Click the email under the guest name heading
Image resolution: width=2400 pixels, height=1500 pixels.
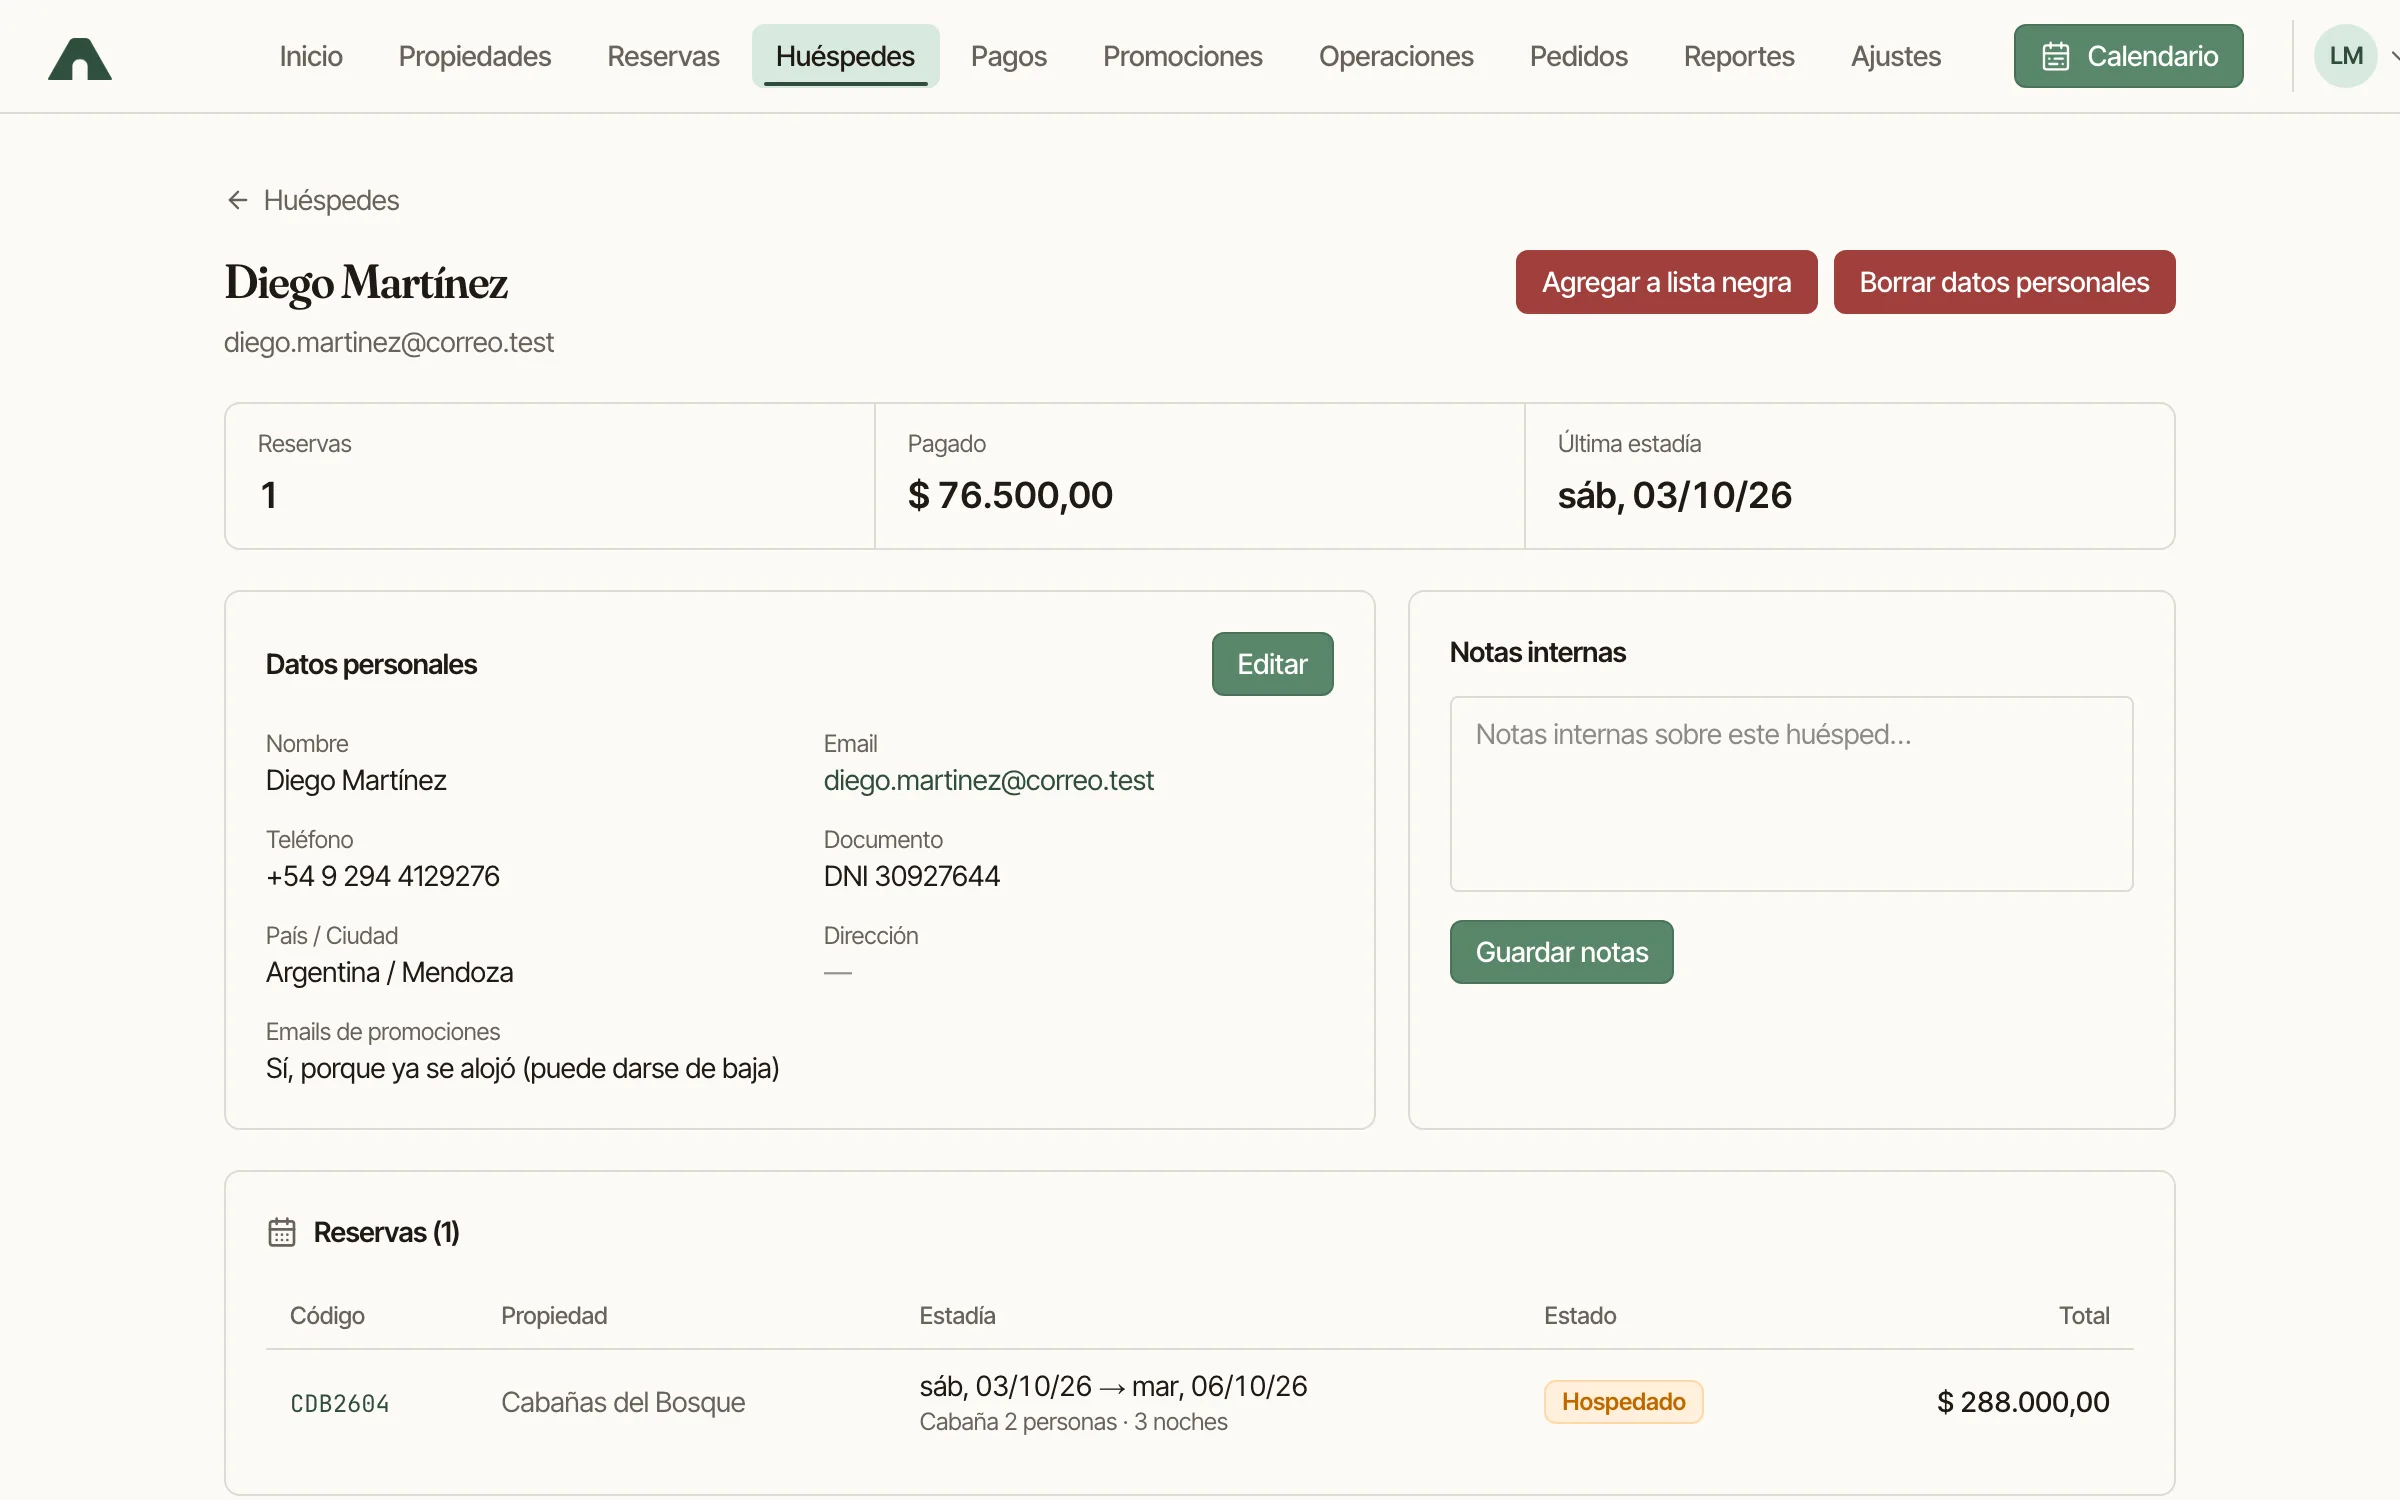[x=388, y=342]
